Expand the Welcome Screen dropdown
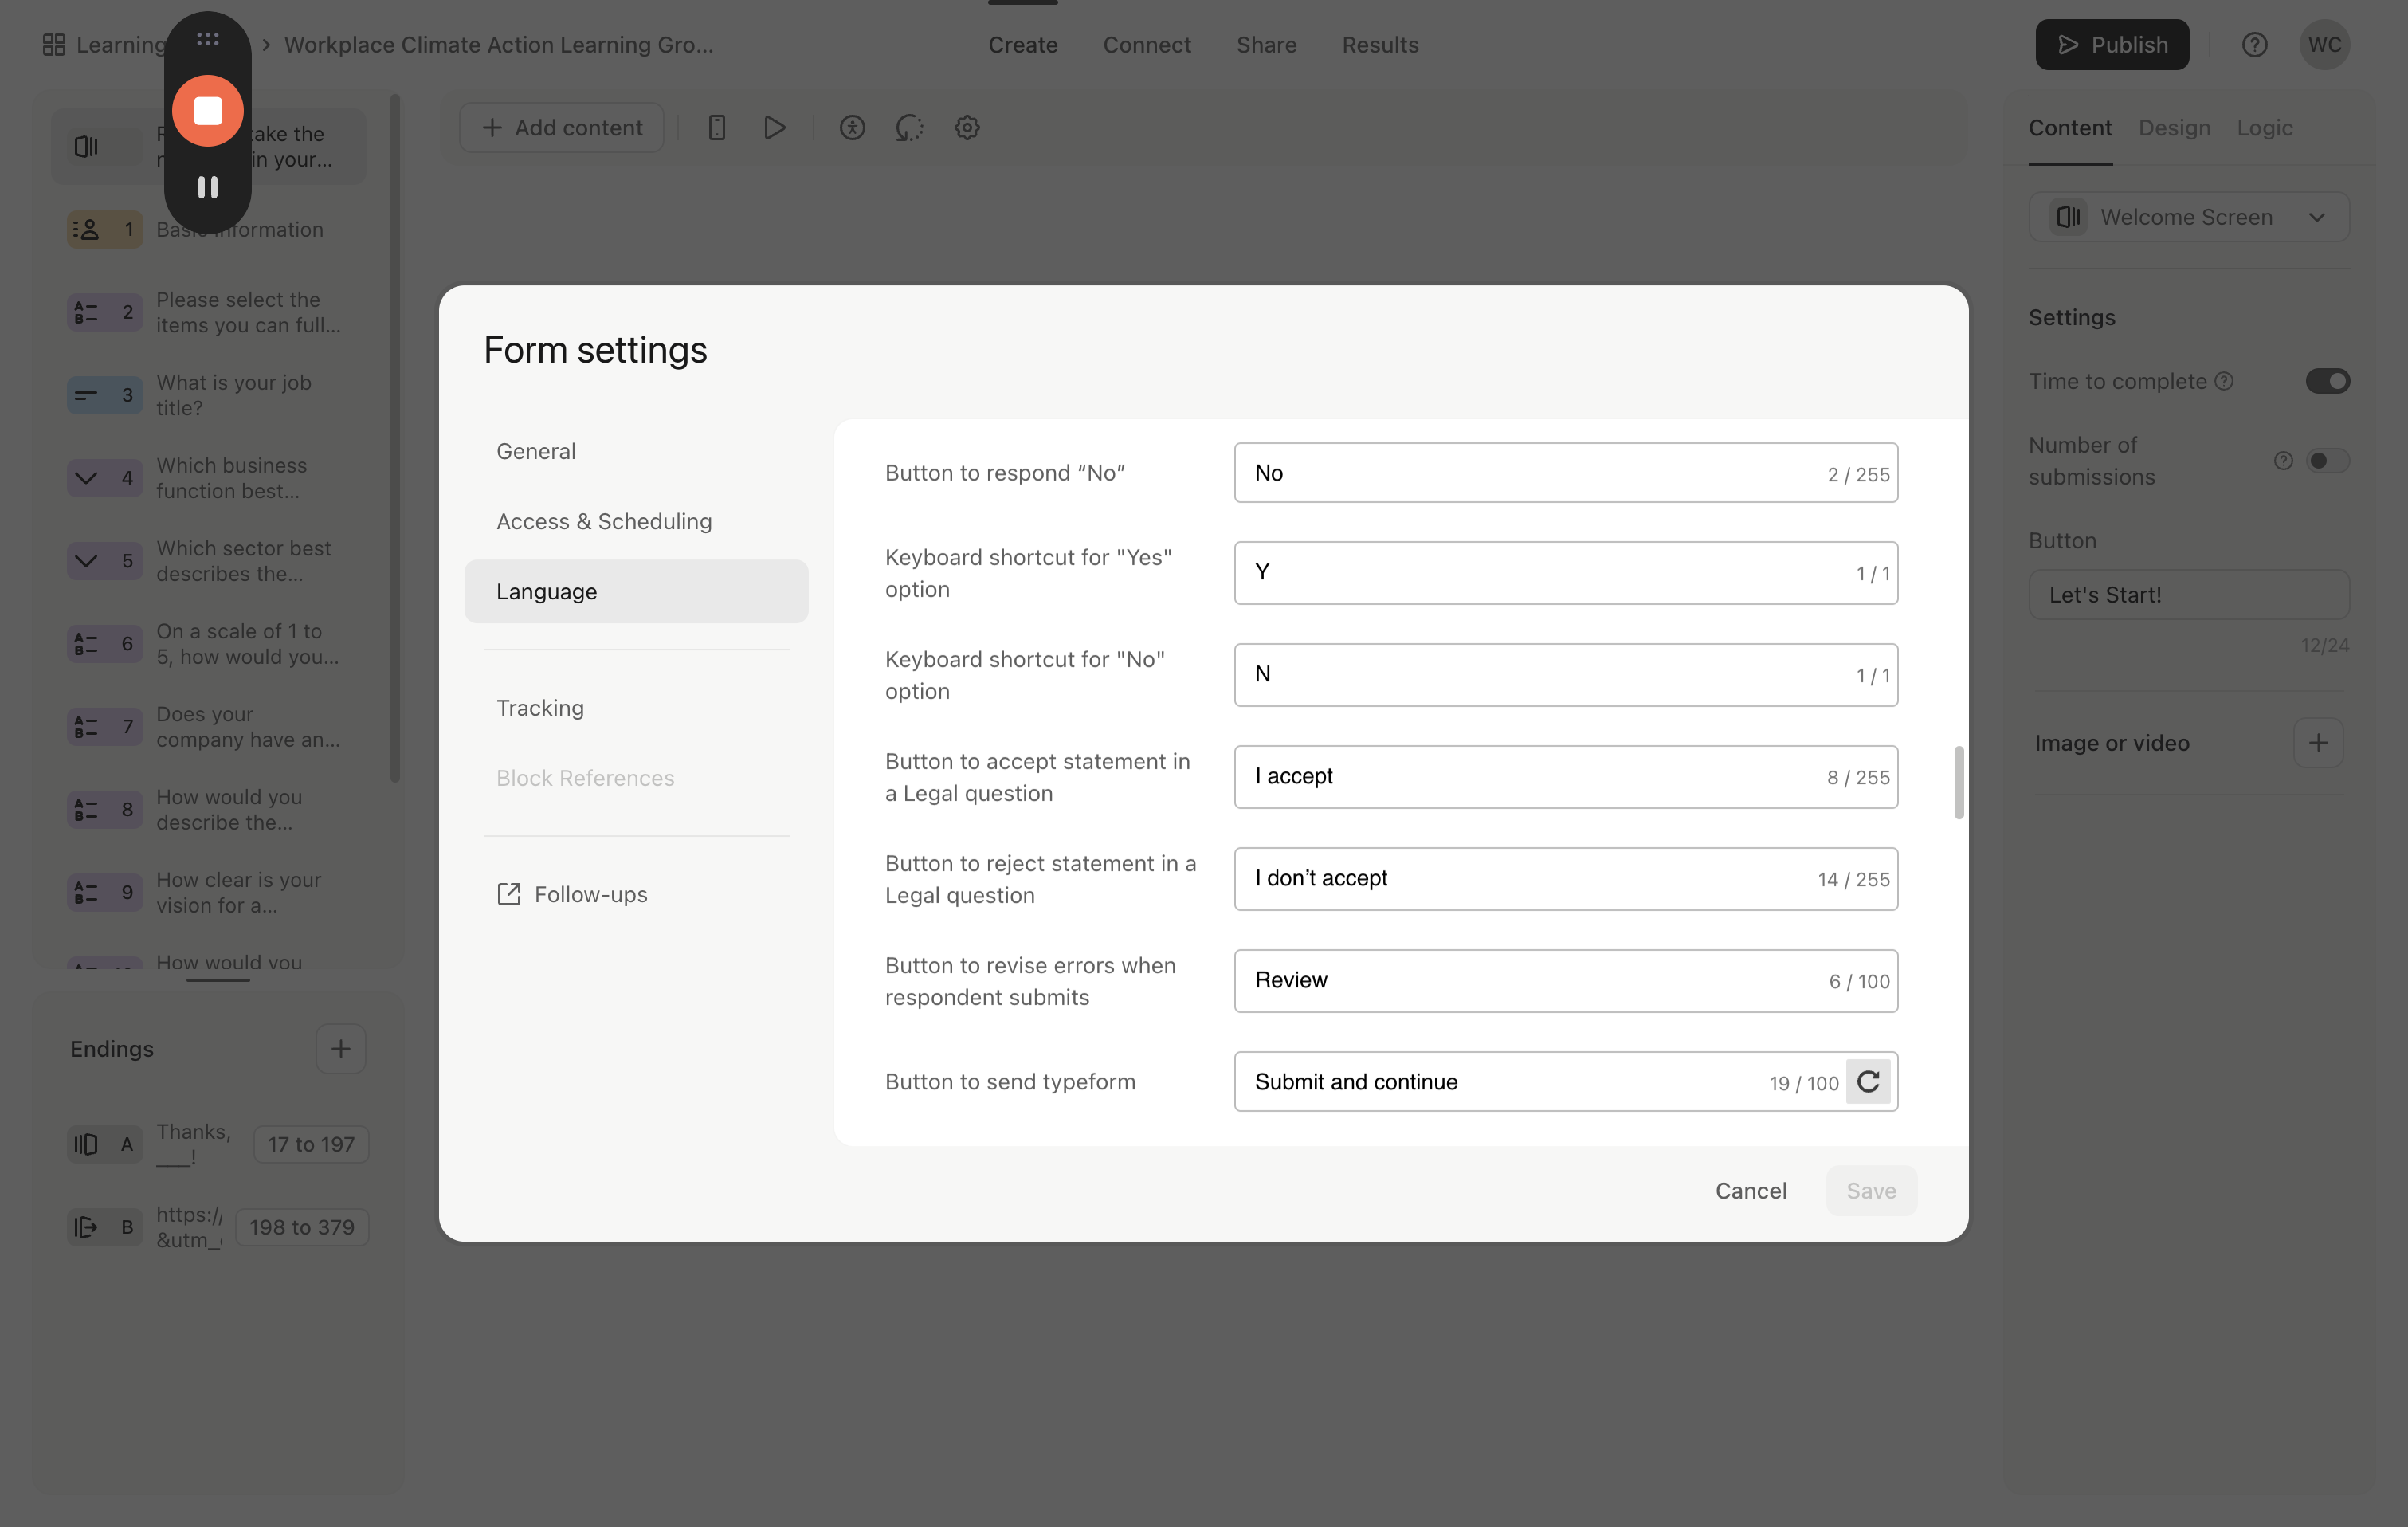2408x1527 pixels. pos(2188,217)
